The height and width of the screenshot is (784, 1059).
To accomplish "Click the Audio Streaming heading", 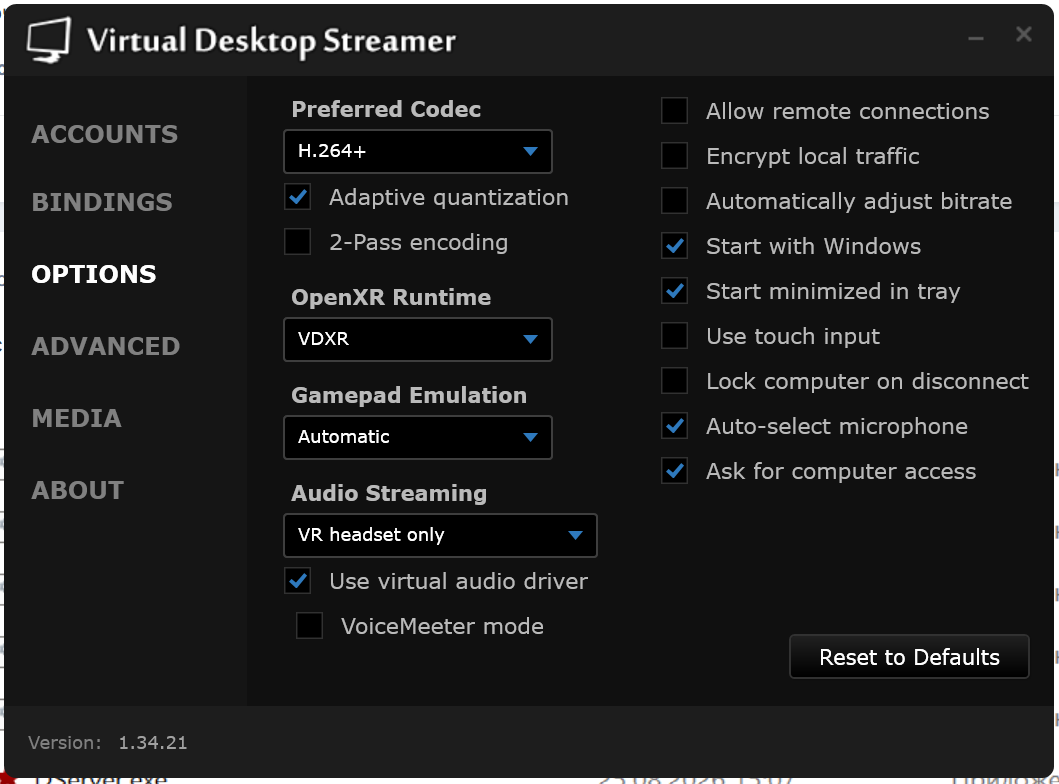I will click(x=388, y=493).
